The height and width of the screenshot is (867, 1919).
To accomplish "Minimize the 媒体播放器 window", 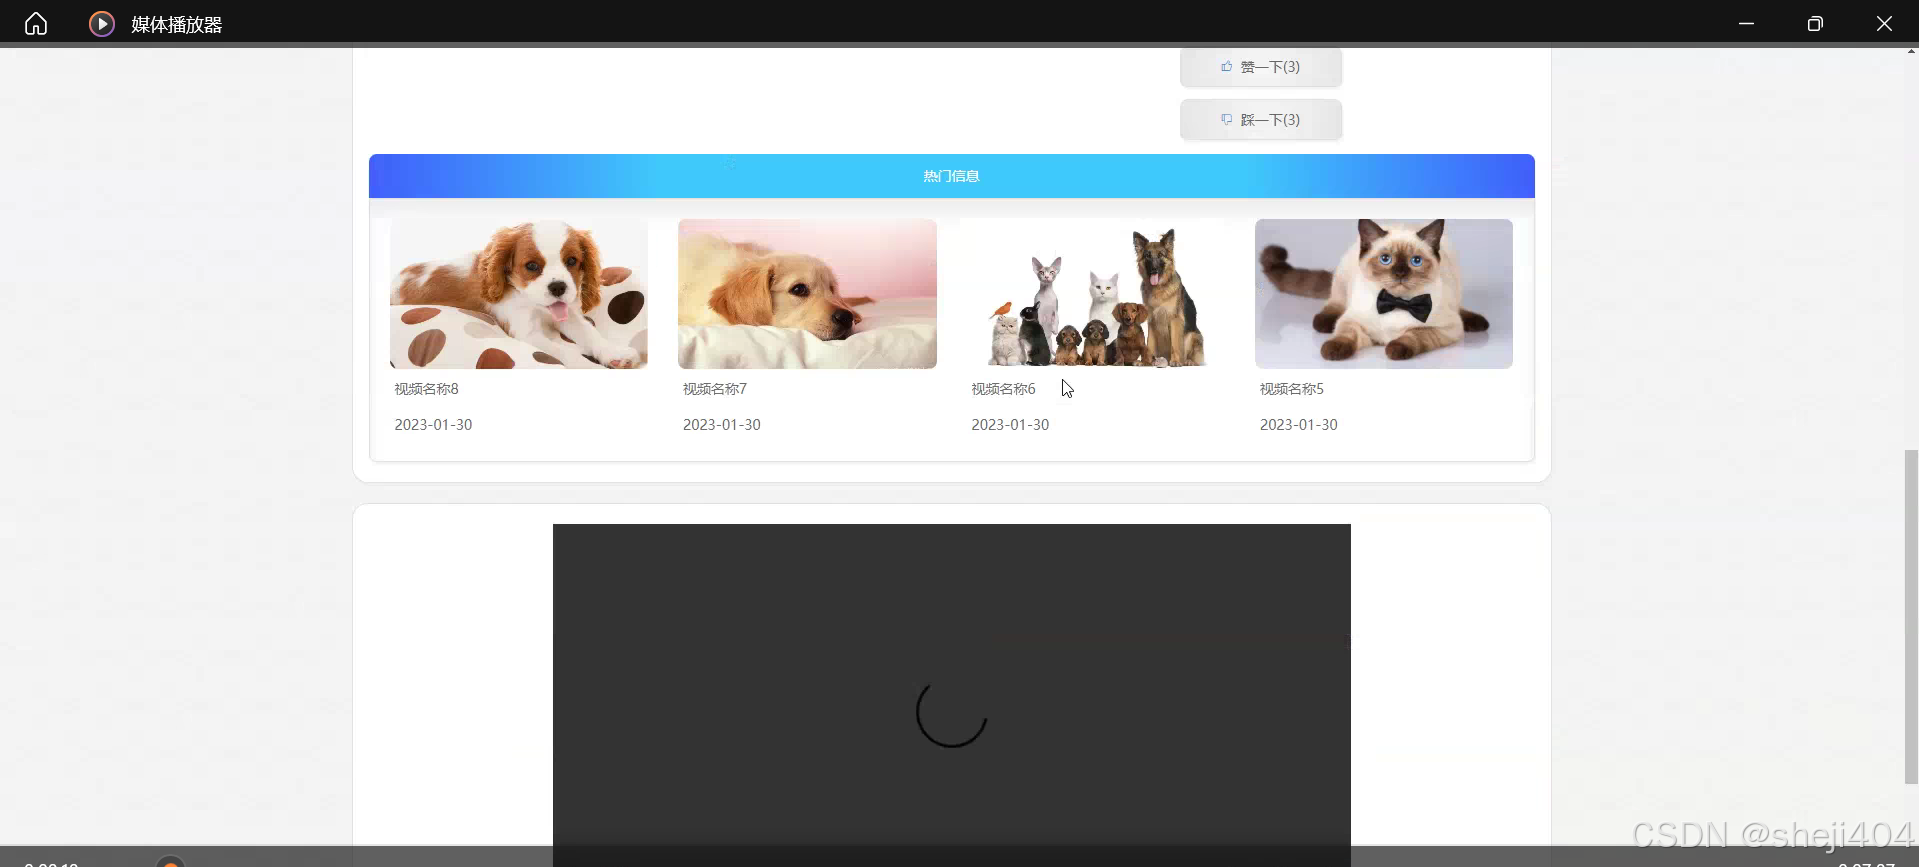I will click(x=1746, y=23).
